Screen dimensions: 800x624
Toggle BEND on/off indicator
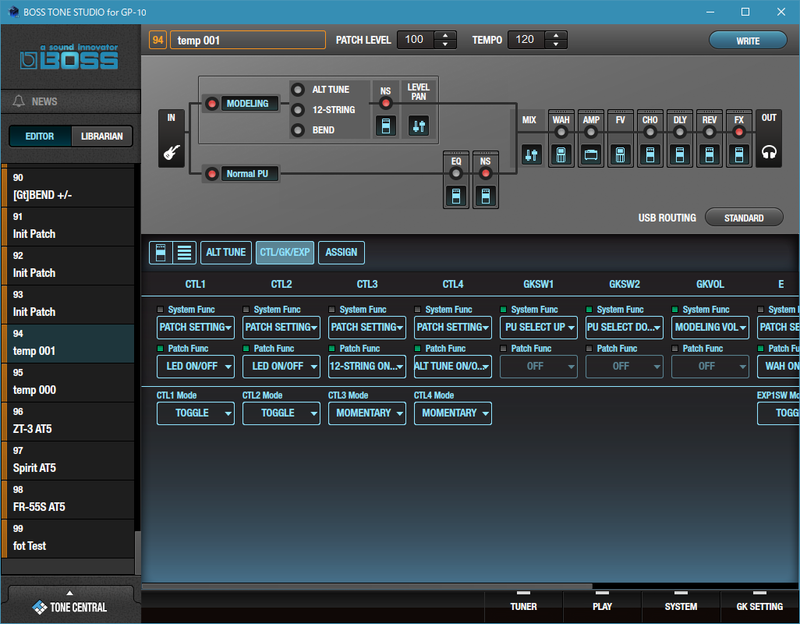pos(298,130)
